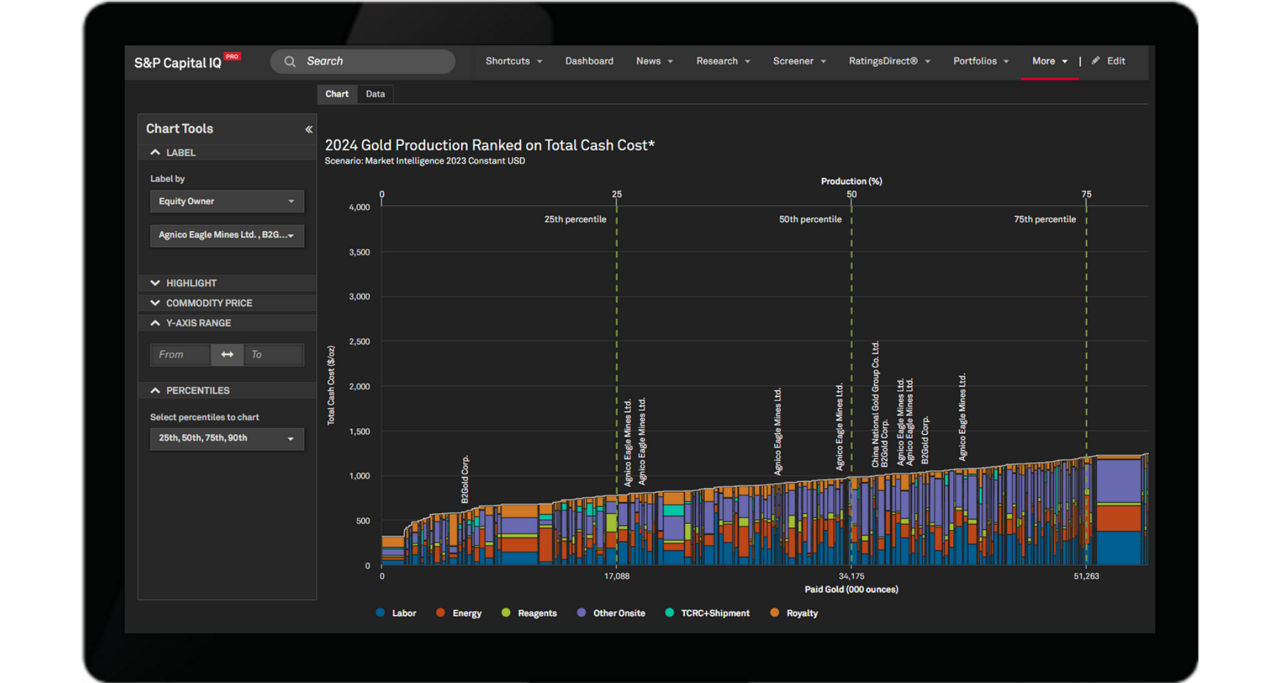Click the 75th percentile label

click(1045, 219)
